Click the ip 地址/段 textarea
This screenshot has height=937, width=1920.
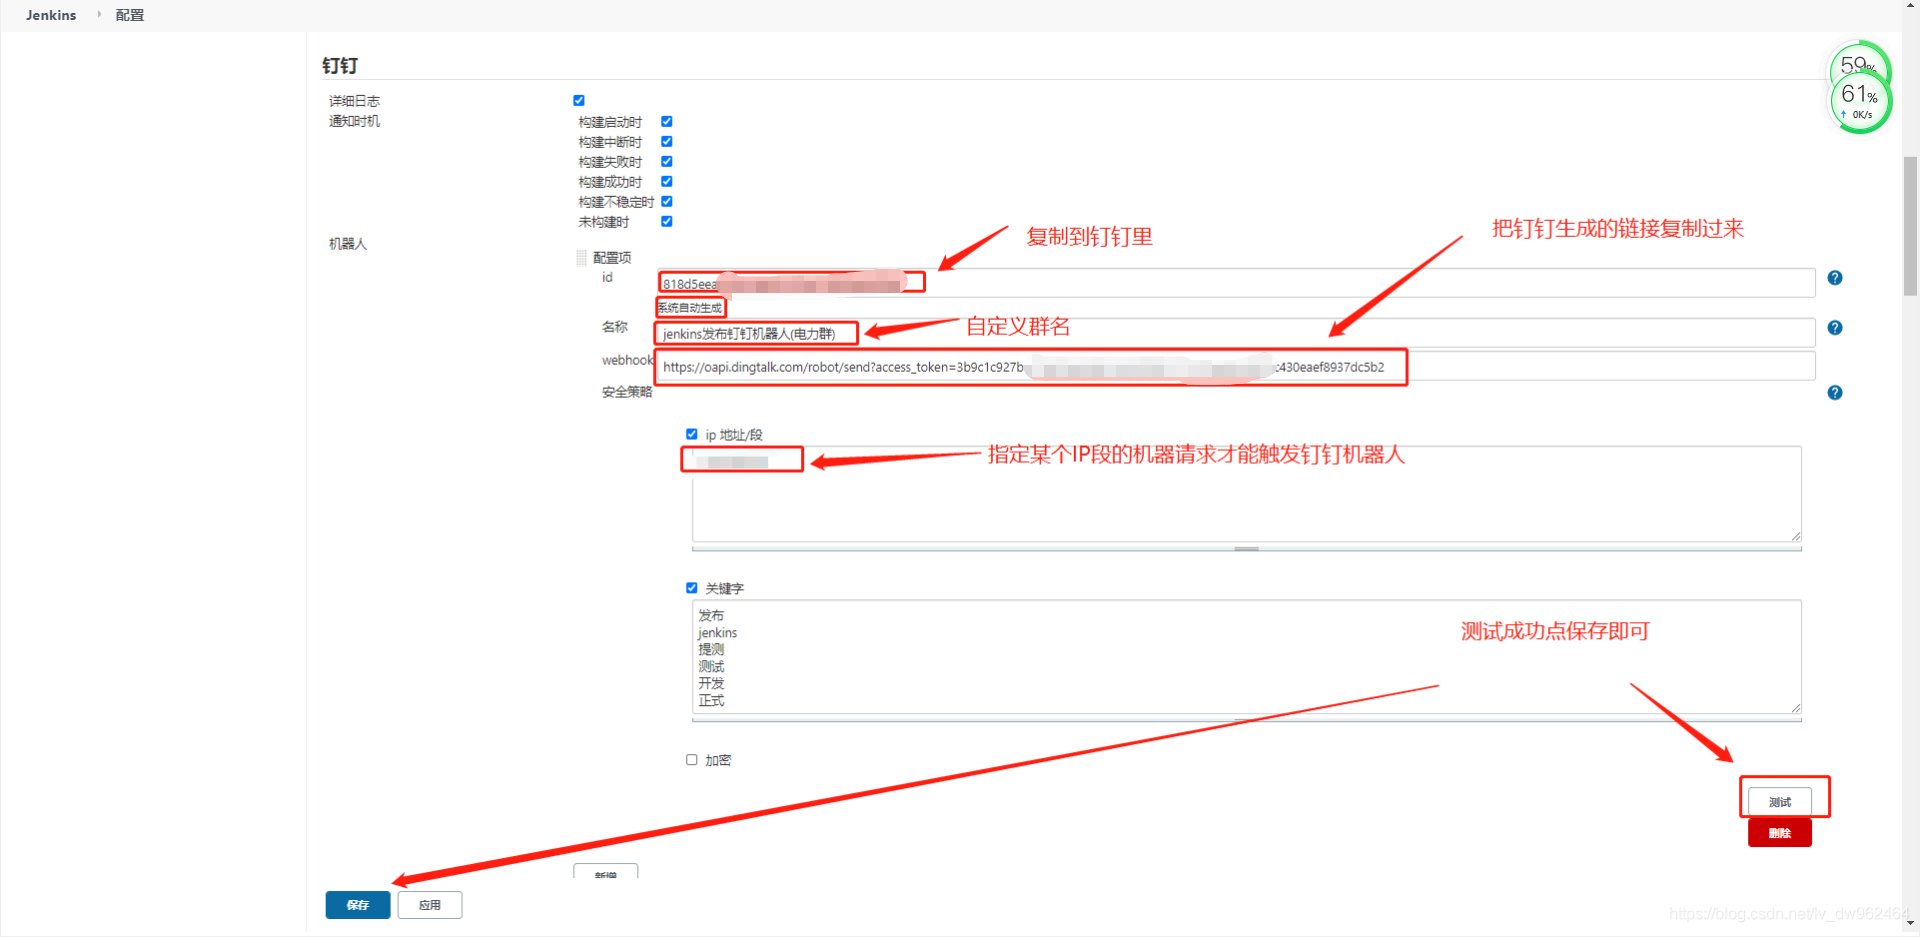pyautogui.click(x=1247, y=494)
